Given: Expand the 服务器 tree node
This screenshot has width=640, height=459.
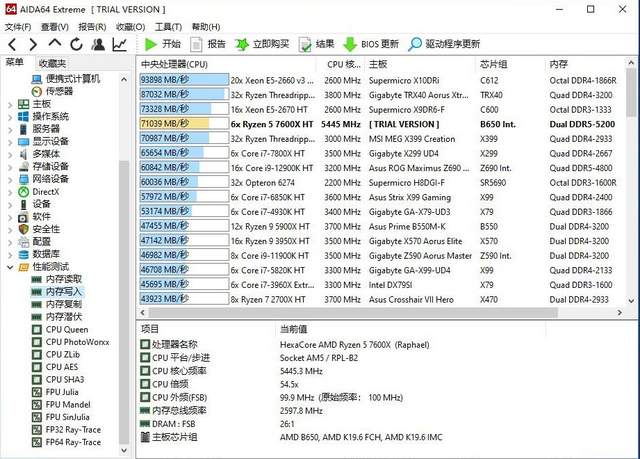Looking at the screenshot, I should click(10, 130).
